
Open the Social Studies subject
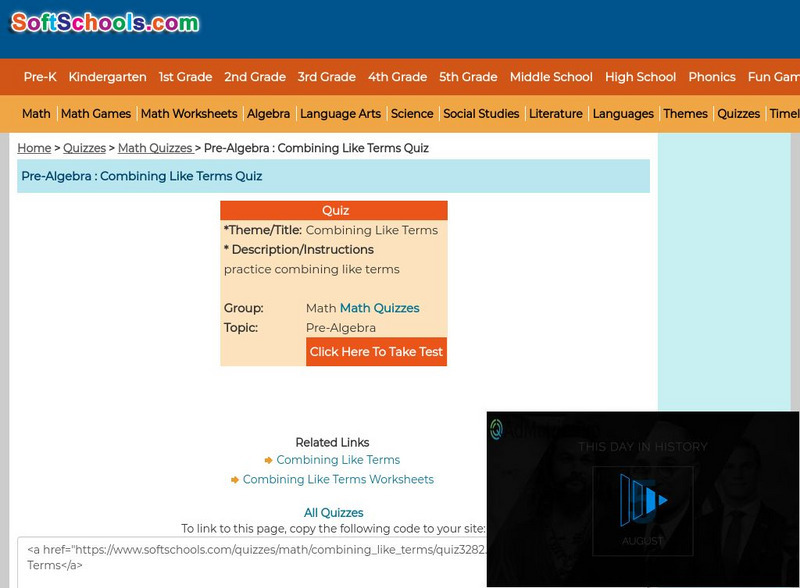[481, 114]
